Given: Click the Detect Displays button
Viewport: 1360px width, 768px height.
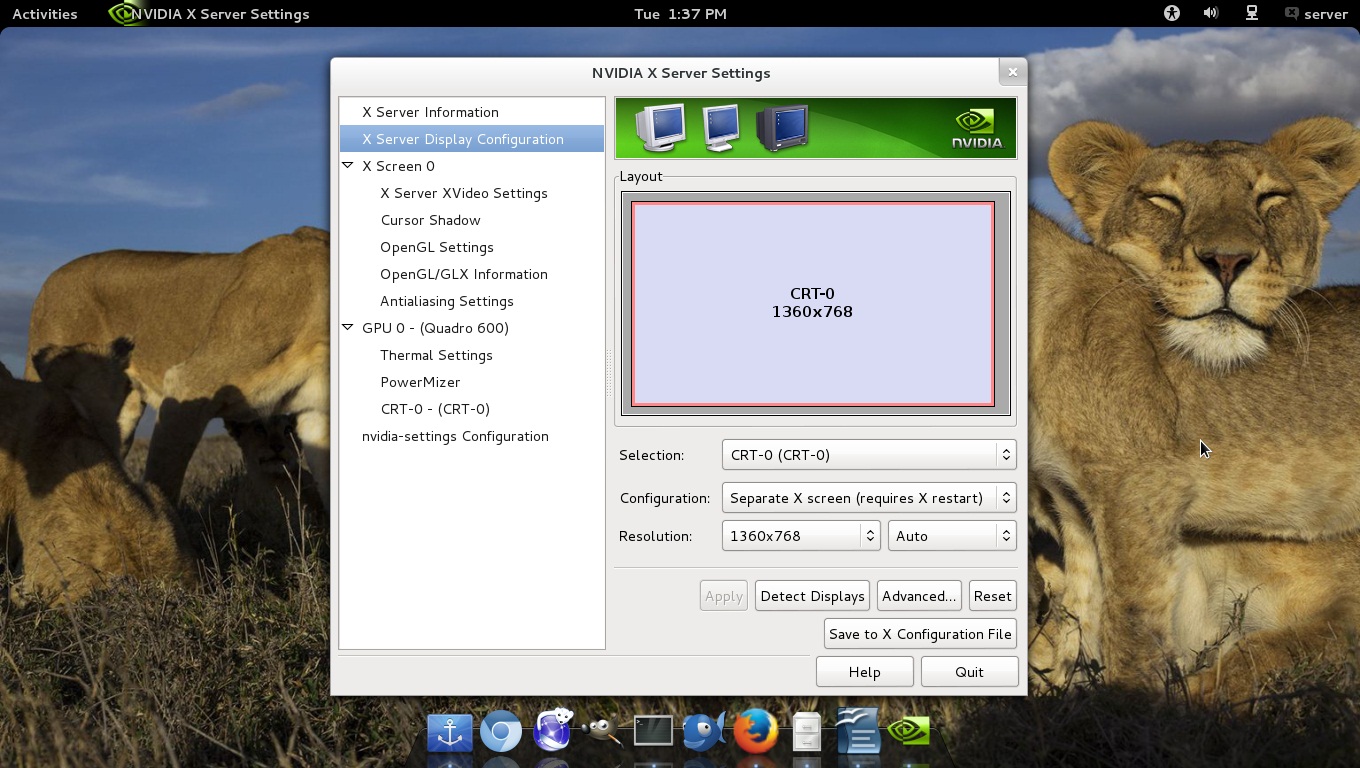Looking at the screenshot, I should [x=812, y=596].
